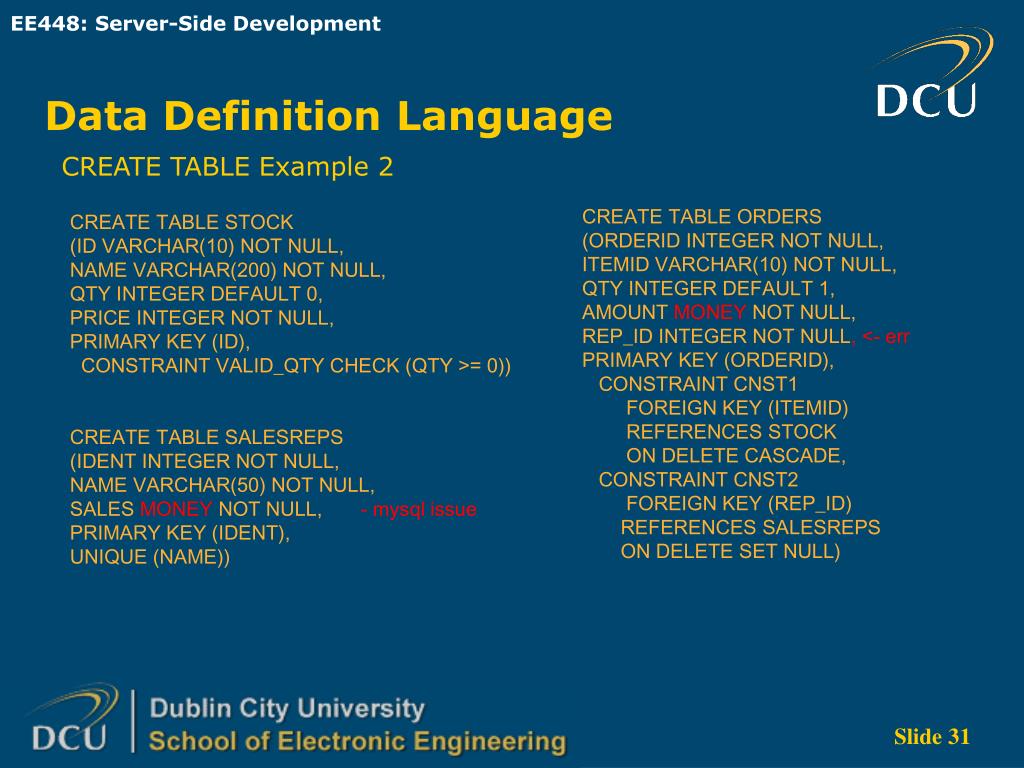Click the 'Slide 31' number label
Viewport: 1024px width, 768px height.
coord(931,737)
